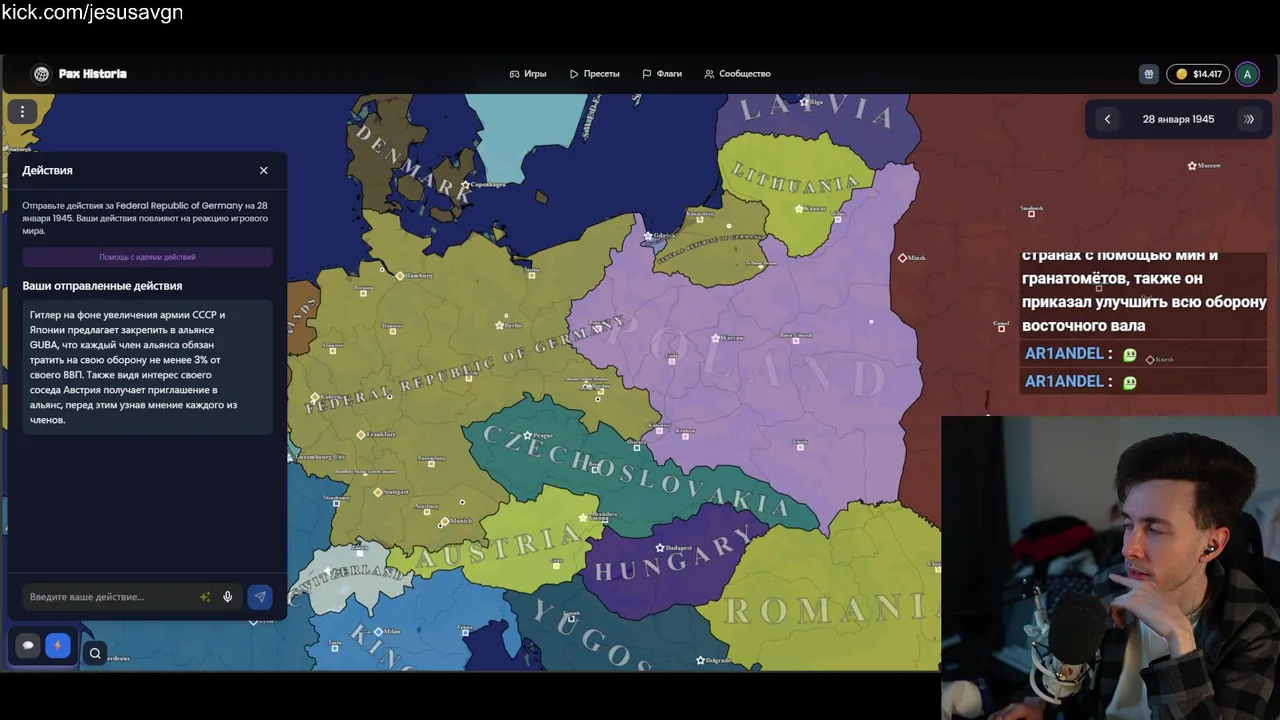Click the Moscow capital star marker
Screen dimensions: 1280x720
coord(1191,166)
